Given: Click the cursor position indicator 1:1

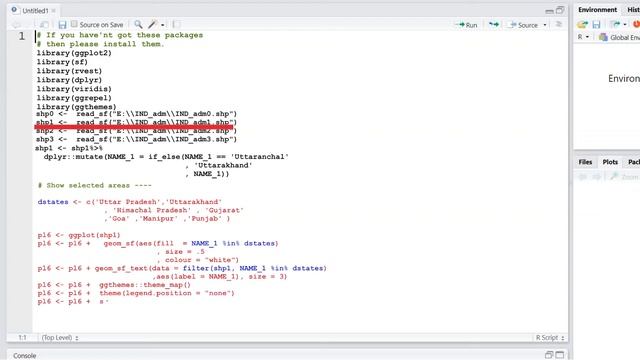Looking at the screenshot, I should tap(22, 338).
